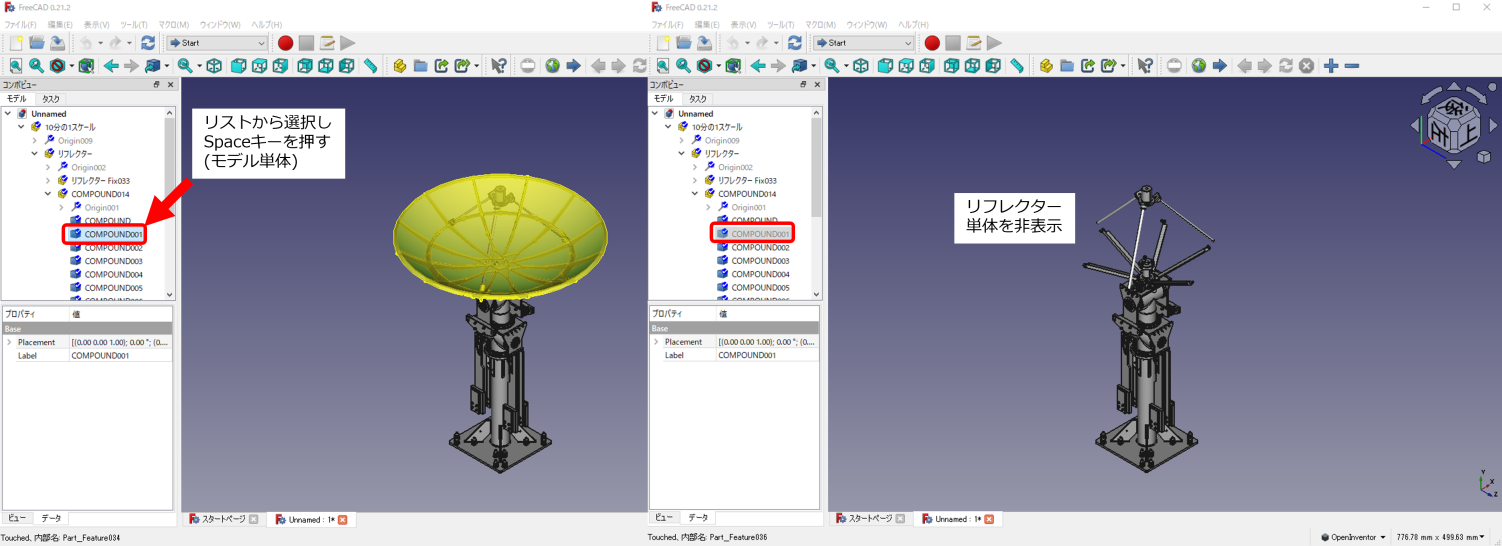Click the red macro record button in left window
This screenshot has height=546, width=1502.
(x=285, y=43)
